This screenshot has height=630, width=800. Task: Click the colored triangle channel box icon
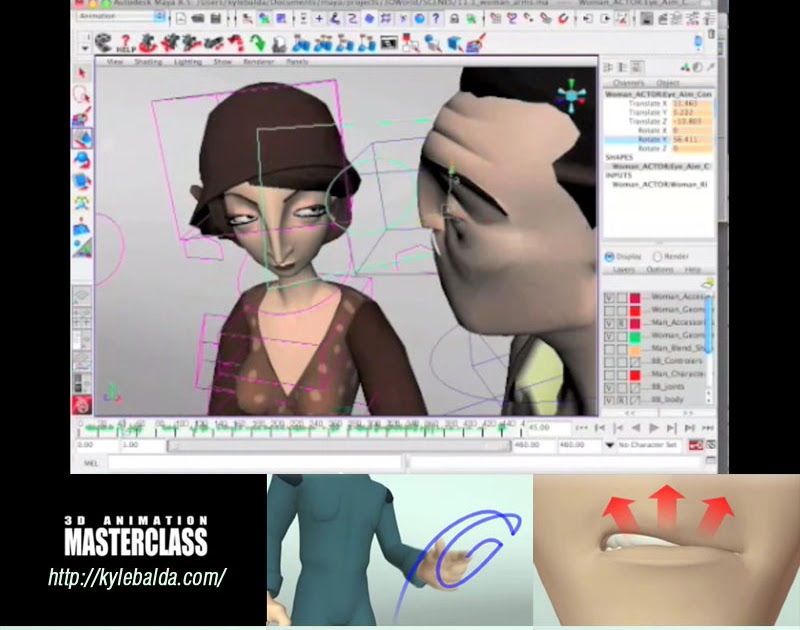click(686, 67)
